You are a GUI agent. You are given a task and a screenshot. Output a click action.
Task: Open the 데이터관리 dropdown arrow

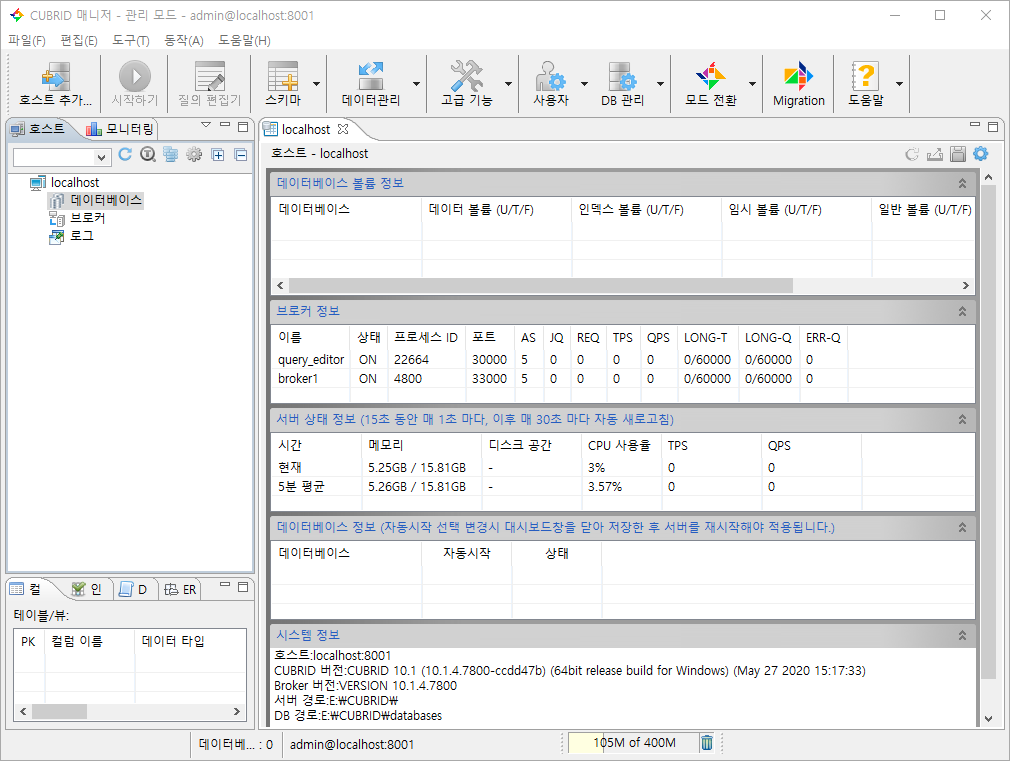(416, 84)
